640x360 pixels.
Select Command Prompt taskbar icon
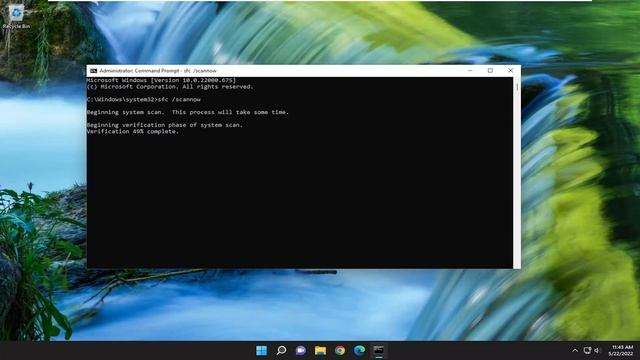[379, 350]
